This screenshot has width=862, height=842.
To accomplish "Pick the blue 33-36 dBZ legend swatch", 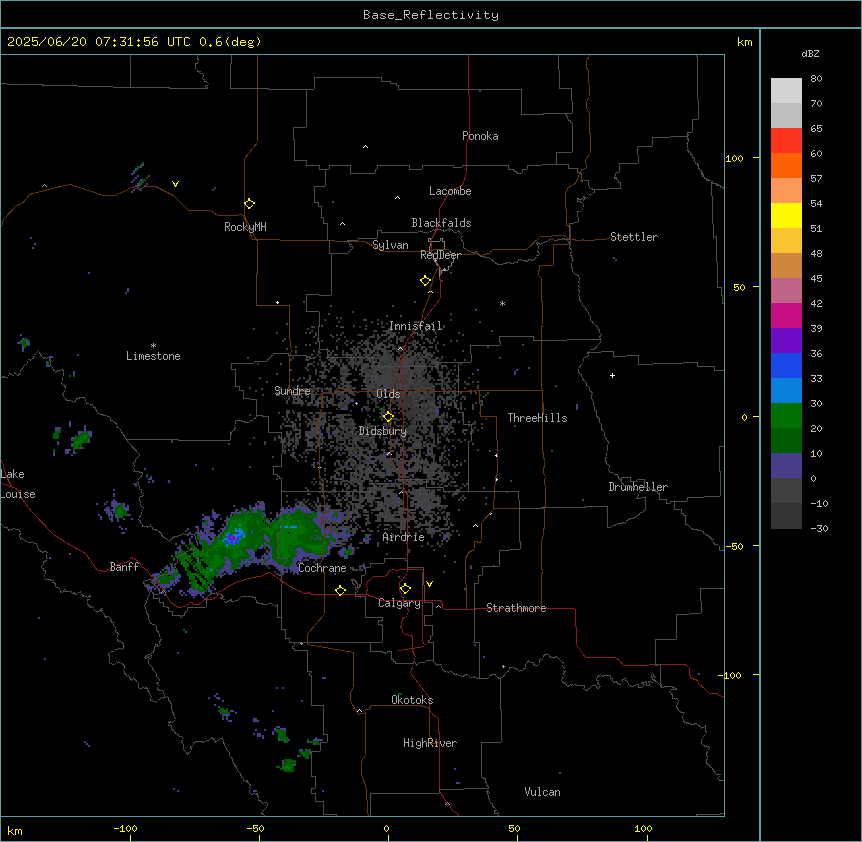I will tap(786, 365).
